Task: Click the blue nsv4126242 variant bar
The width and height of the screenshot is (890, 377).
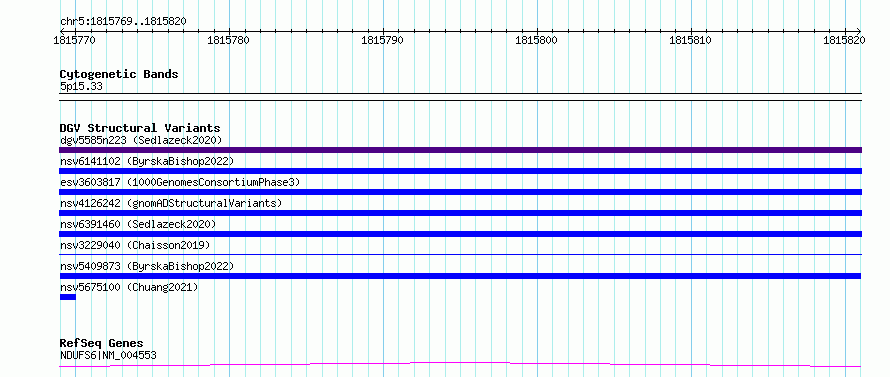Action: tap(460, 213)
